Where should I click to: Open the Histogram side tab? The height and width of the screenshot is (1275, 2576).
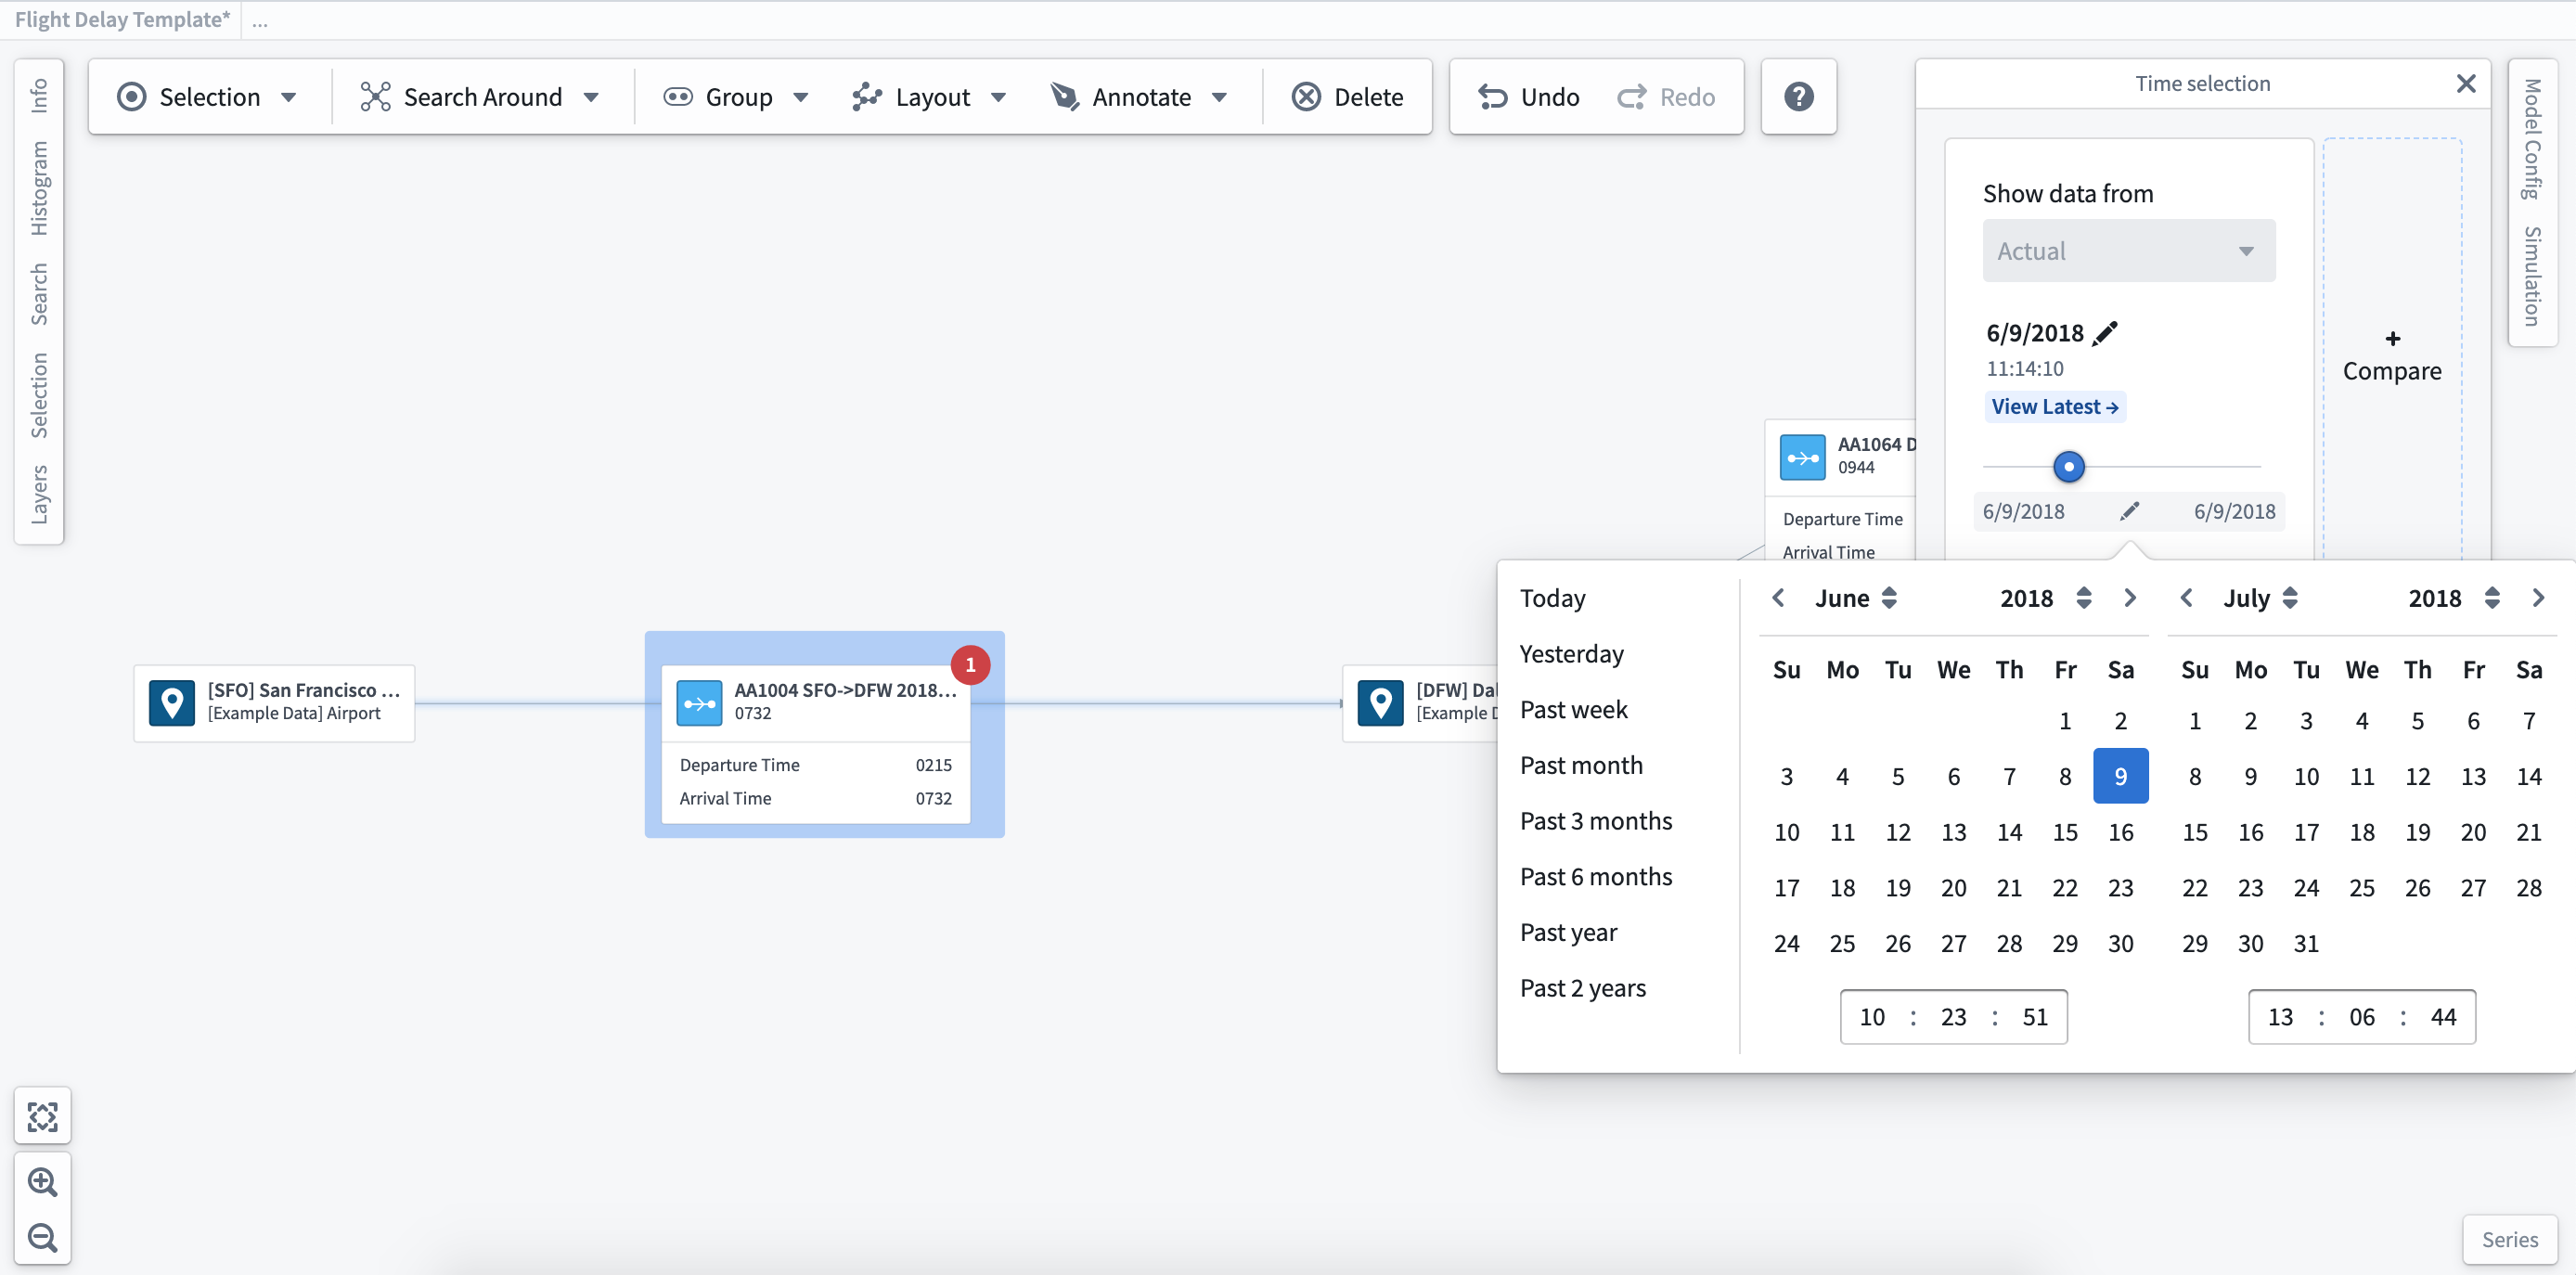(39, 188)
